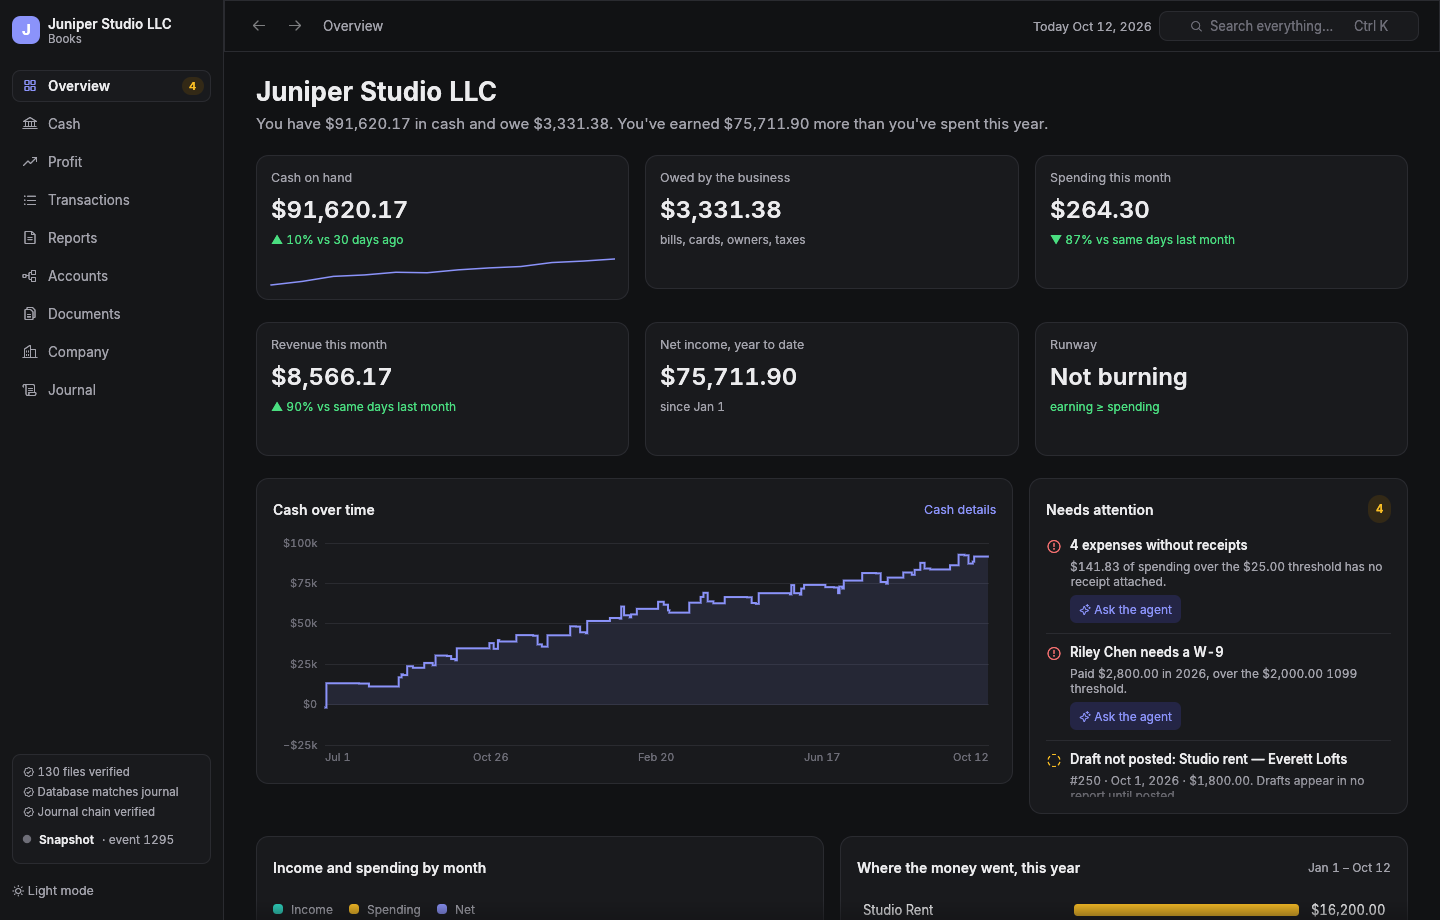Ask the agent about Riley Chen W-9
This screenshot has width=1440, height=920.
(1125, 717)
